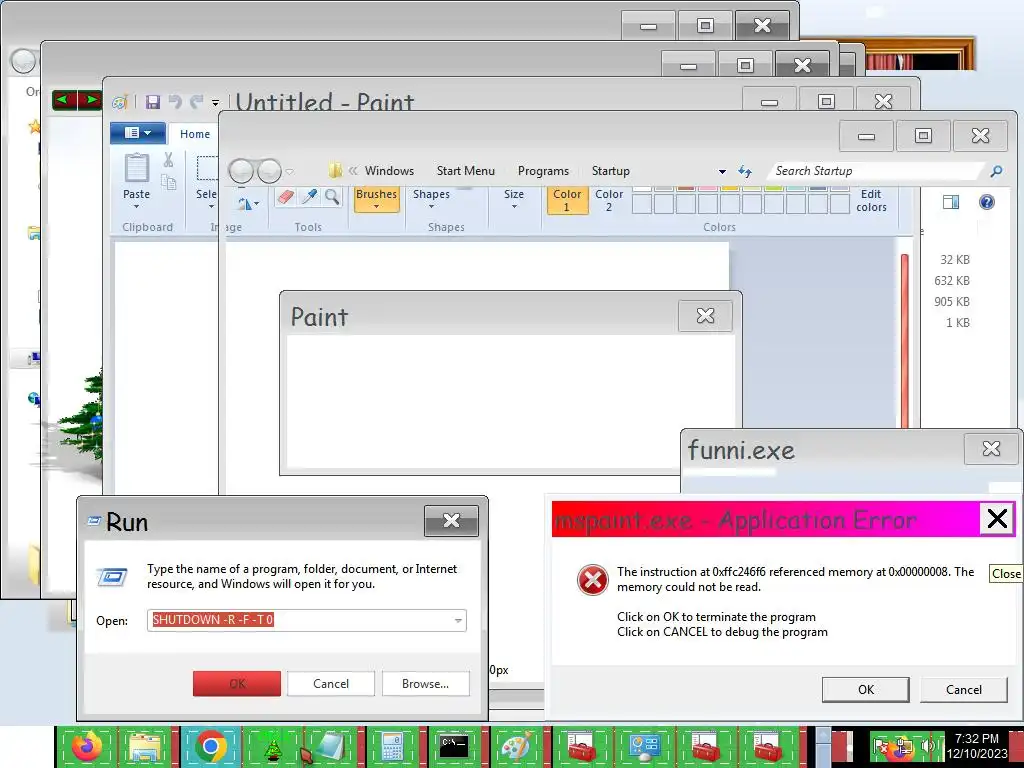This screenshot has height=768, width=1024.
Task: Click the Paint palette app icon in title bar
Action: pyautogui.click(x=120, y=102)
